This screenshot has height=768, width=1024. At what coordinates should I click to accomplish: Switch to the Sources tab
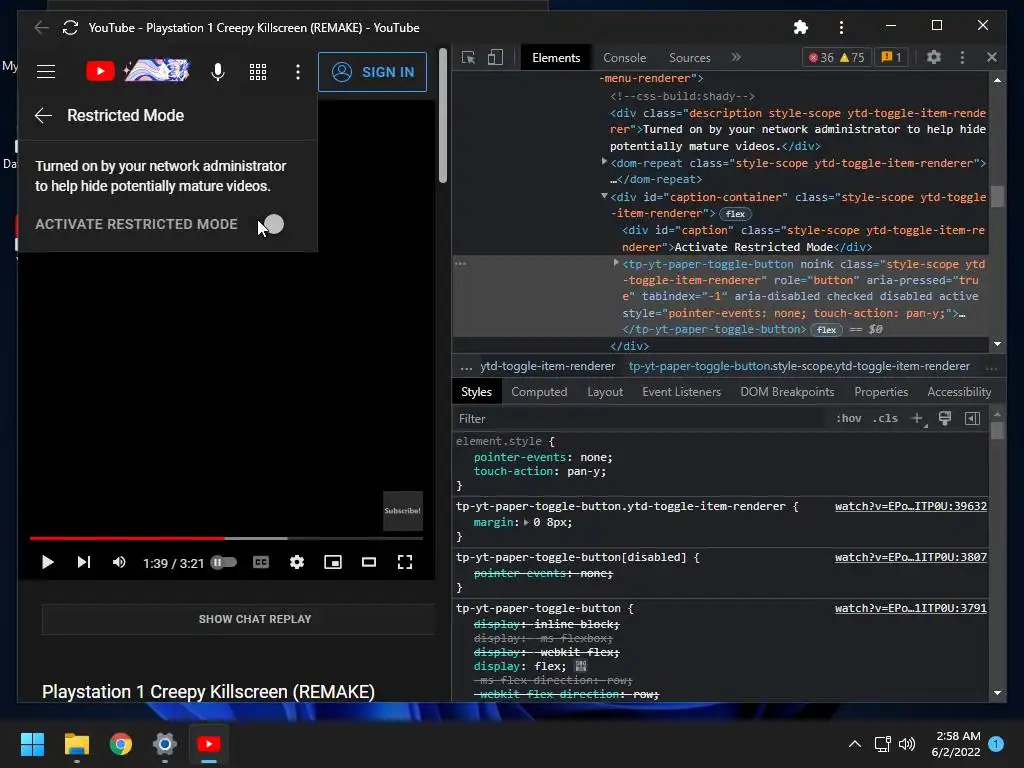click(x=690, y=57)
